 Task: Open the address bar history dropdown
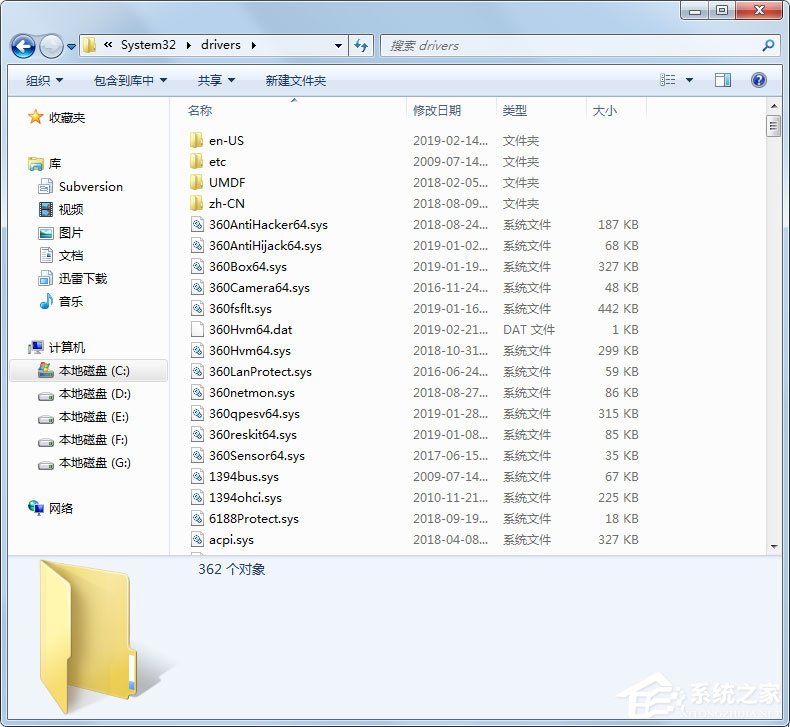[x=338, y=46]
